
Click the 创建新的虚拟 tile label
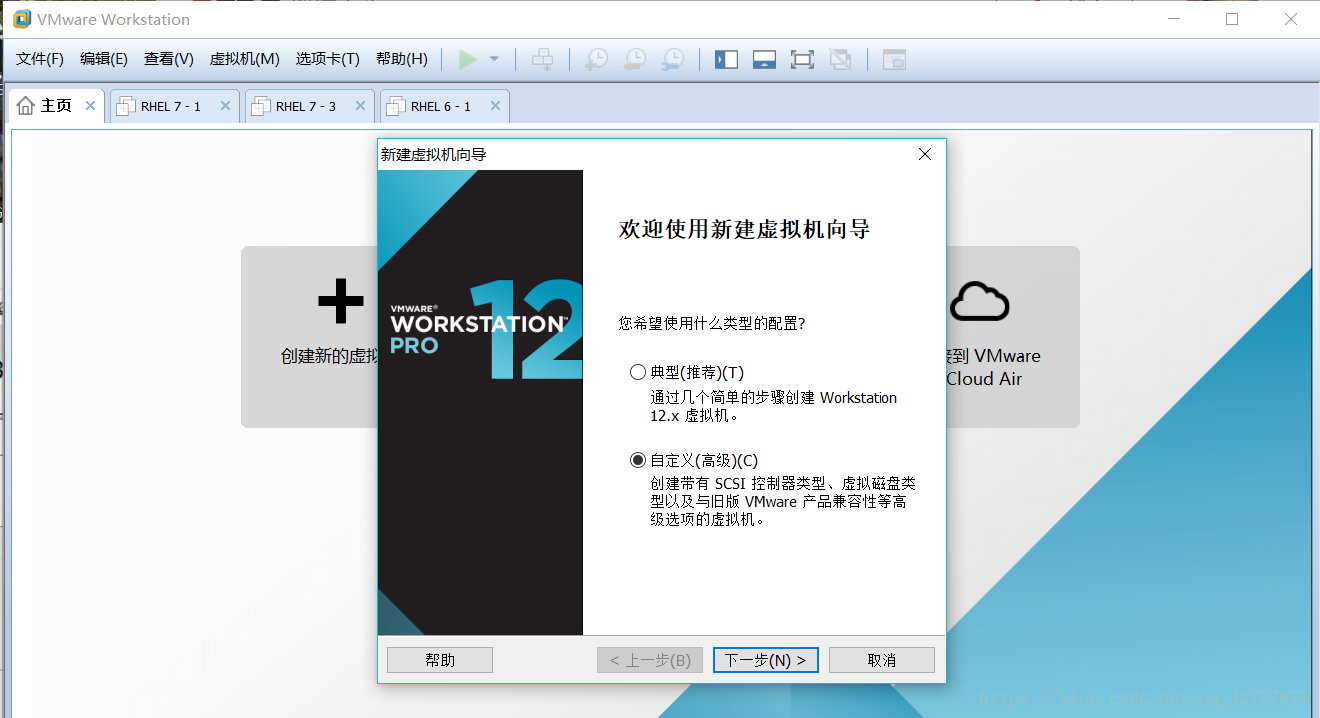(x=329, y=356)
